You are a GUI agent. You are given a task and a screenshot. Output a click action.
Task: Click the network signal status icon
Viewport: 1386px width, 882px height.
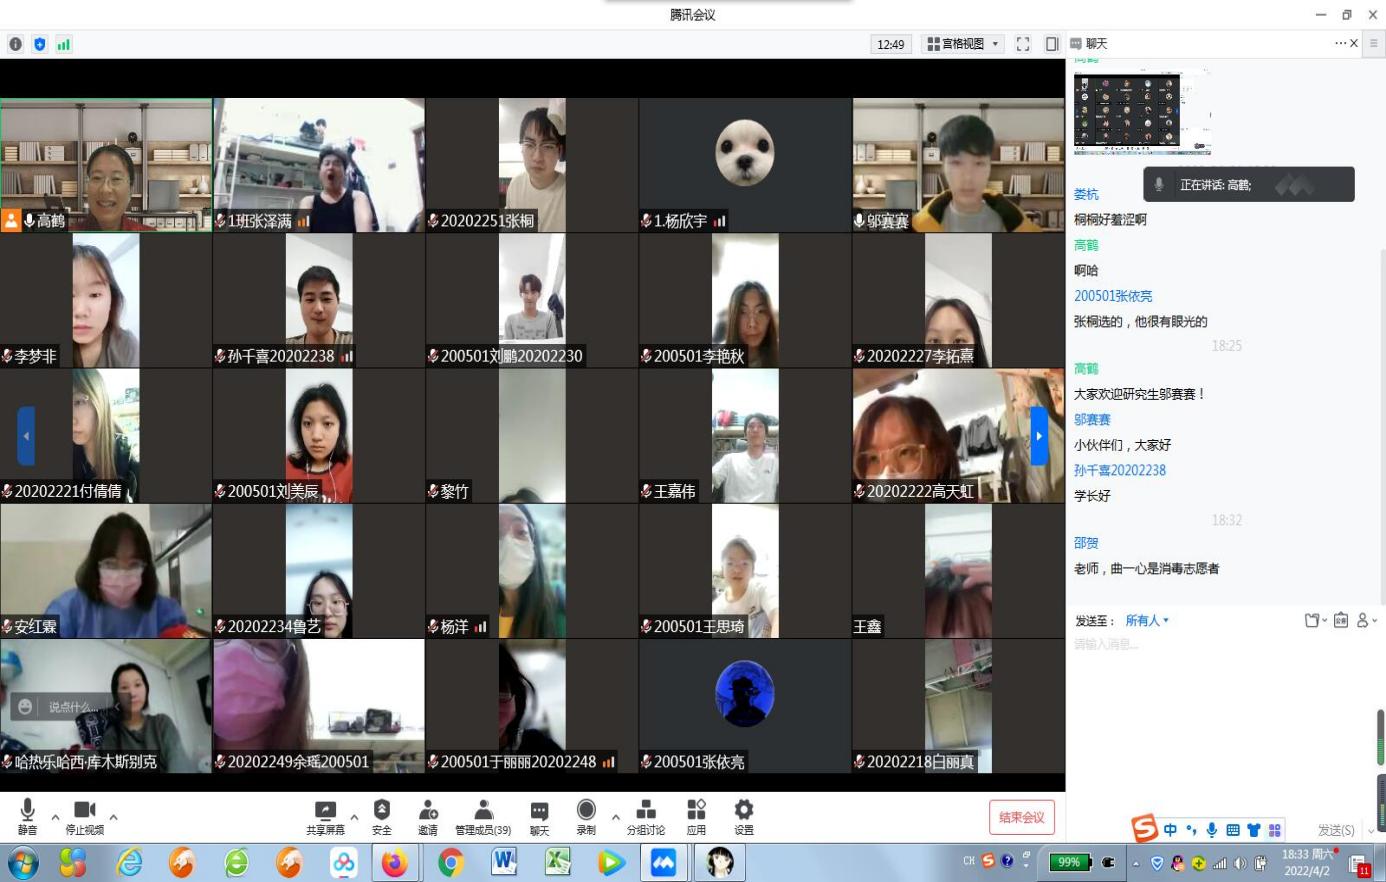pos(64,44)
